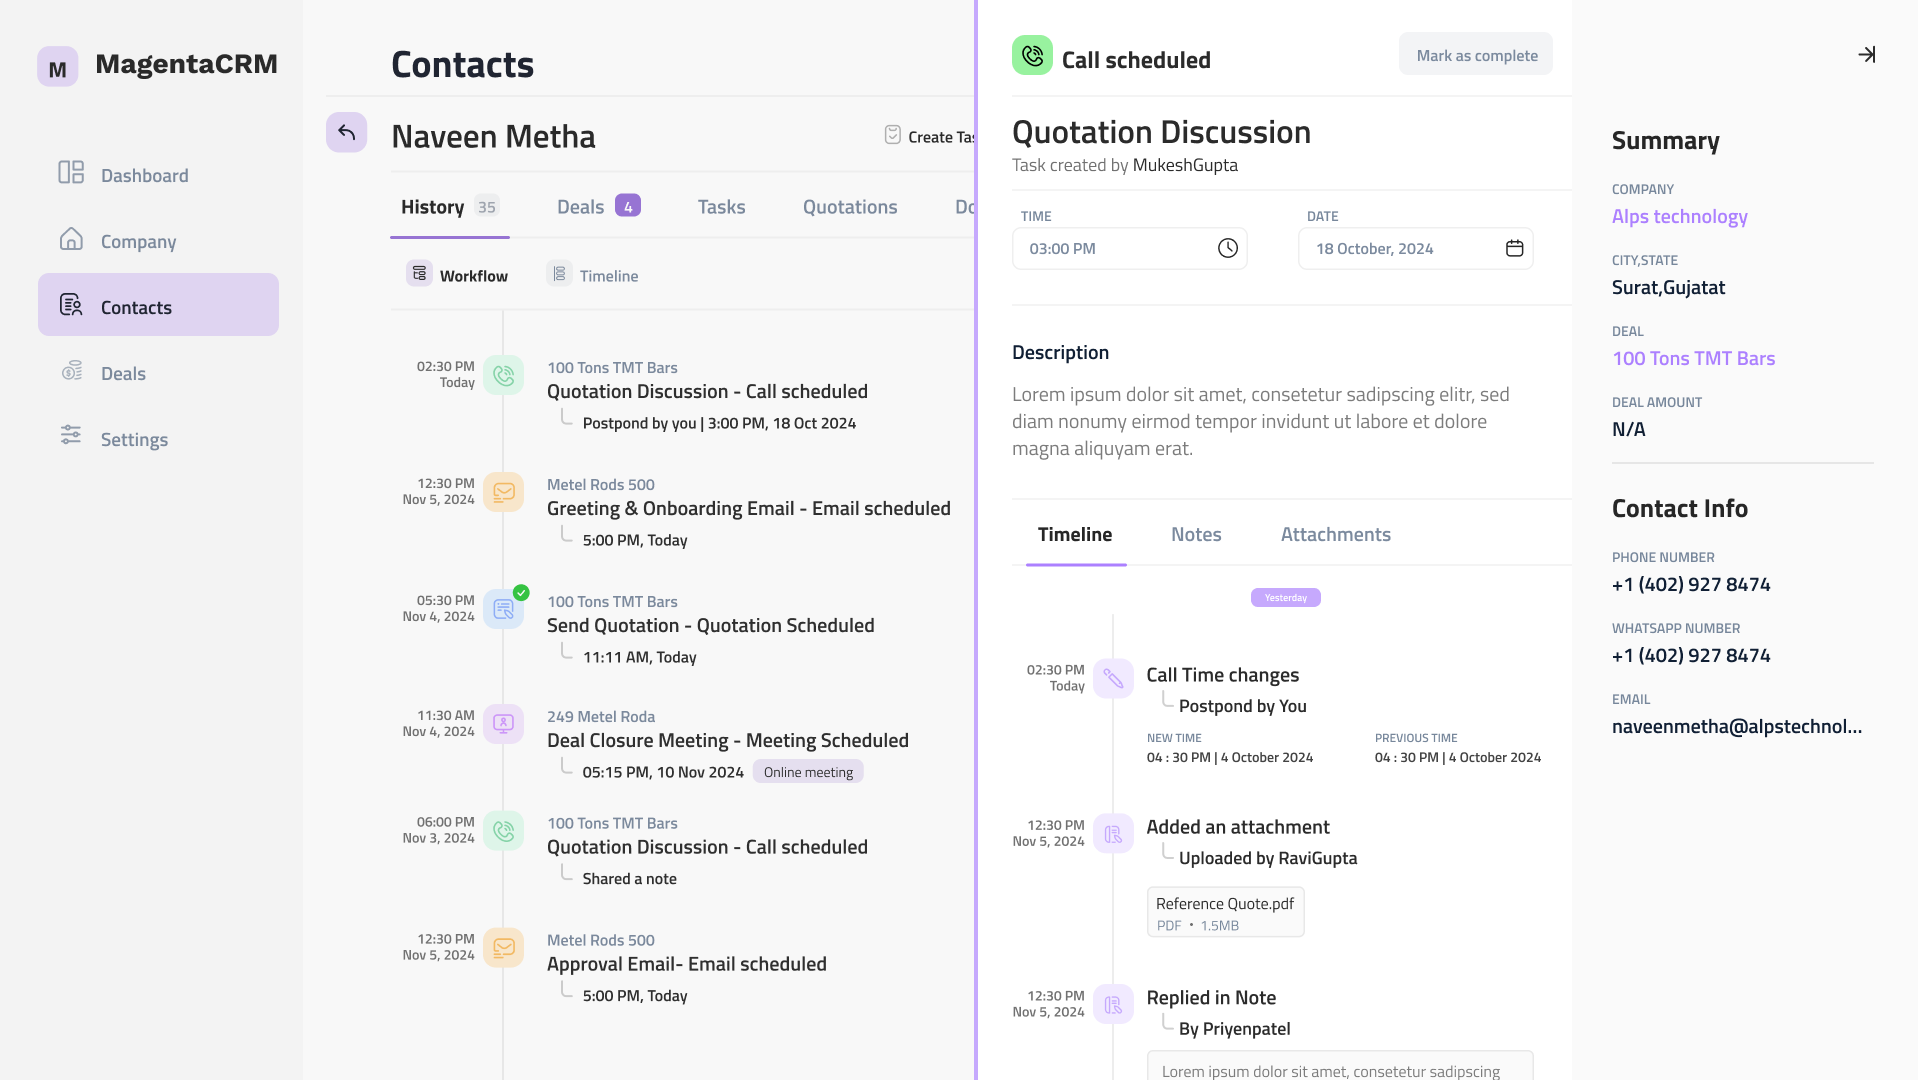
Task: Click the back arrow beside Naveen Metha
Action: click(x=346, y=132)
